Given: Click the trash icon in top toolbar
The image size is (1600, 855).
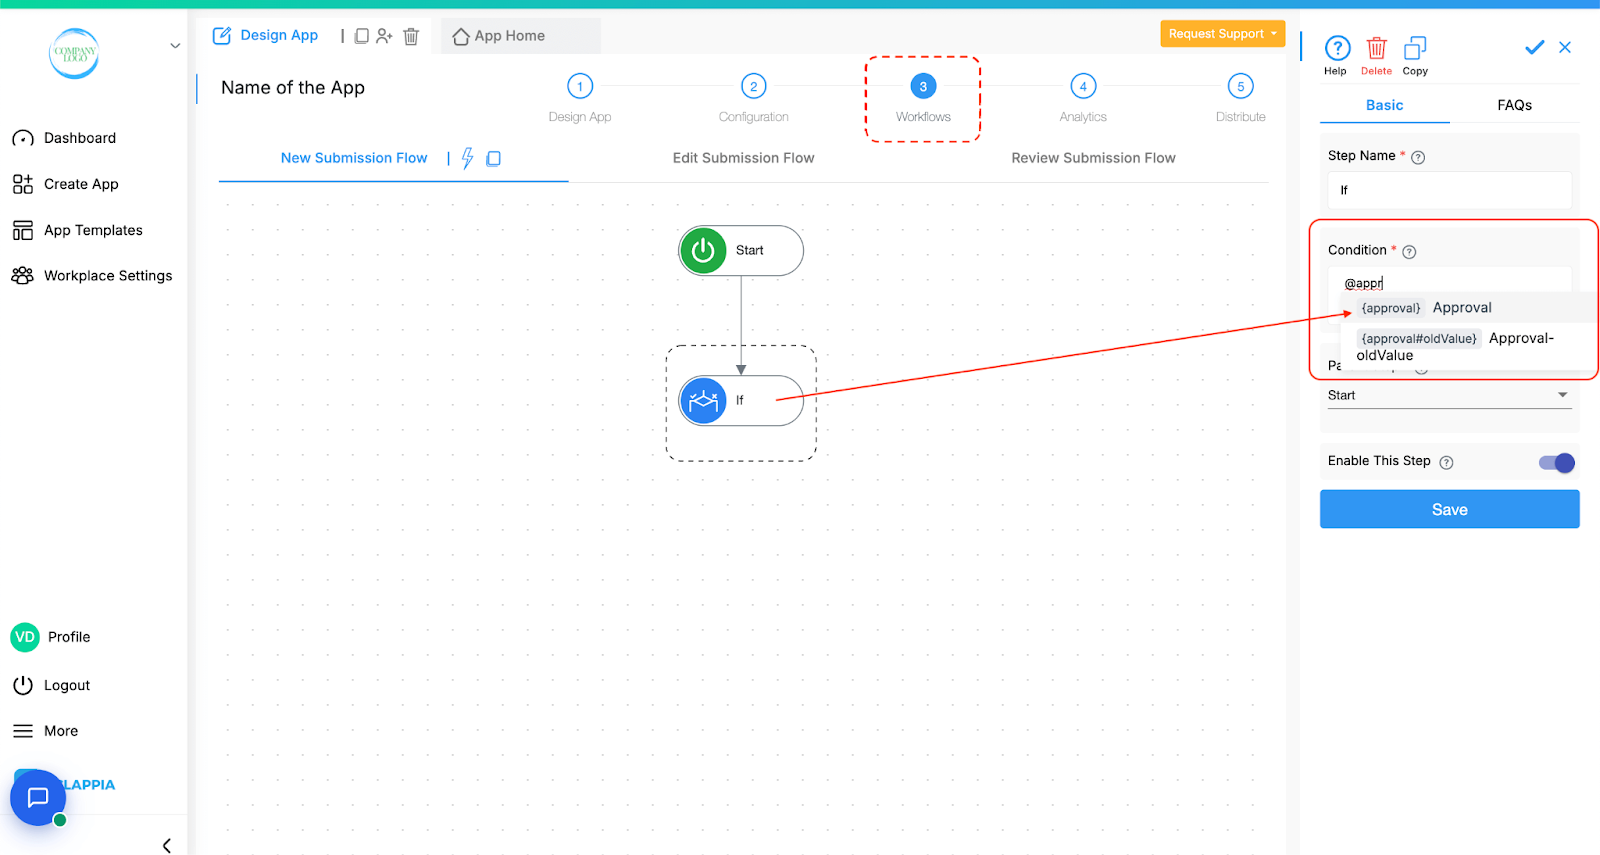Looking at the screenshot, I should click(x=411, y=36).
